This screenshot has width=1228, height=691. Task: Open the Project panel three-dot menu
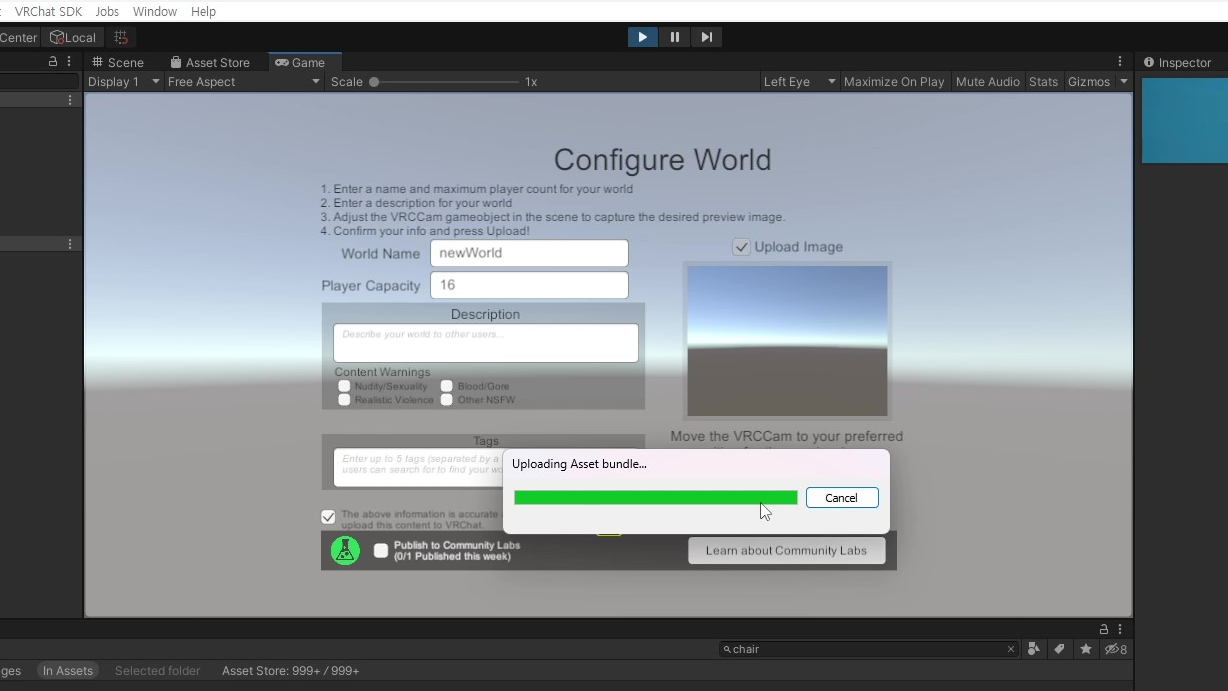[x=1120, y=629]
